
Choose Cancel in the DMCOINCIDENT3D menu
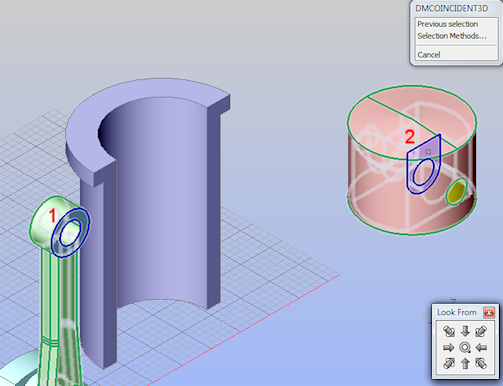429,55
